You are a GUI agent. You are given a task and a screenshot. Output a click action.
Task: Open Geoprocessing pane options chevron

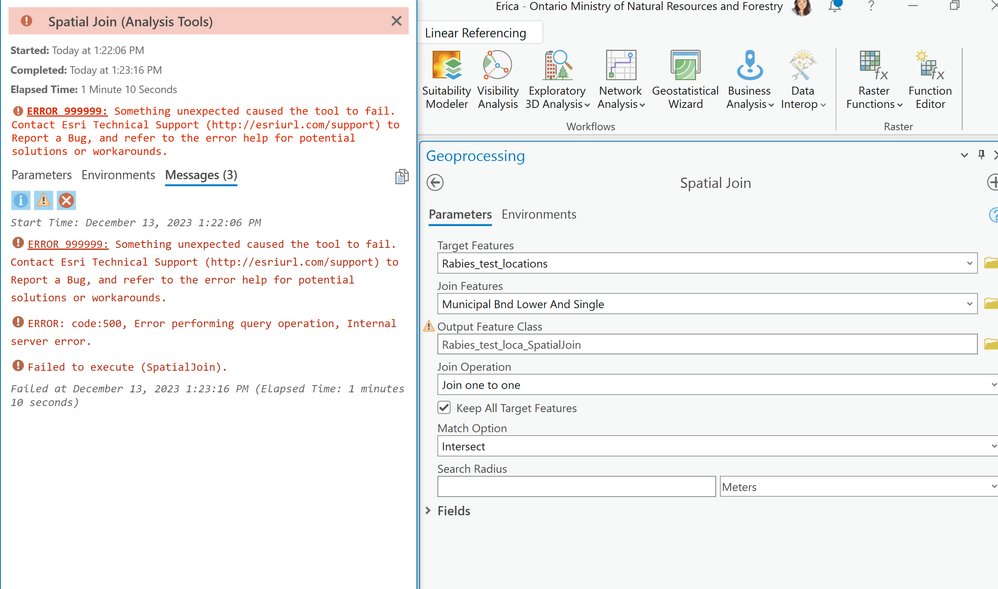[964, 155]
